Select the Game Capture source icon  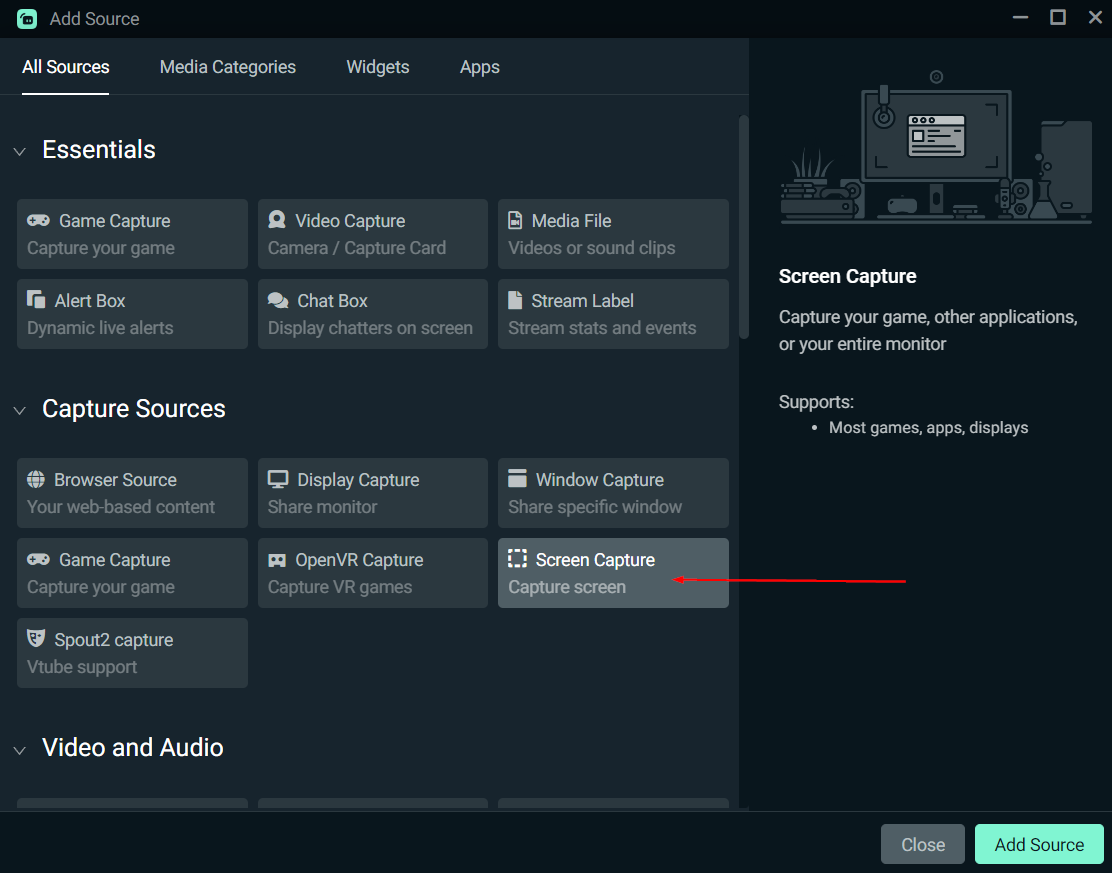36,220
